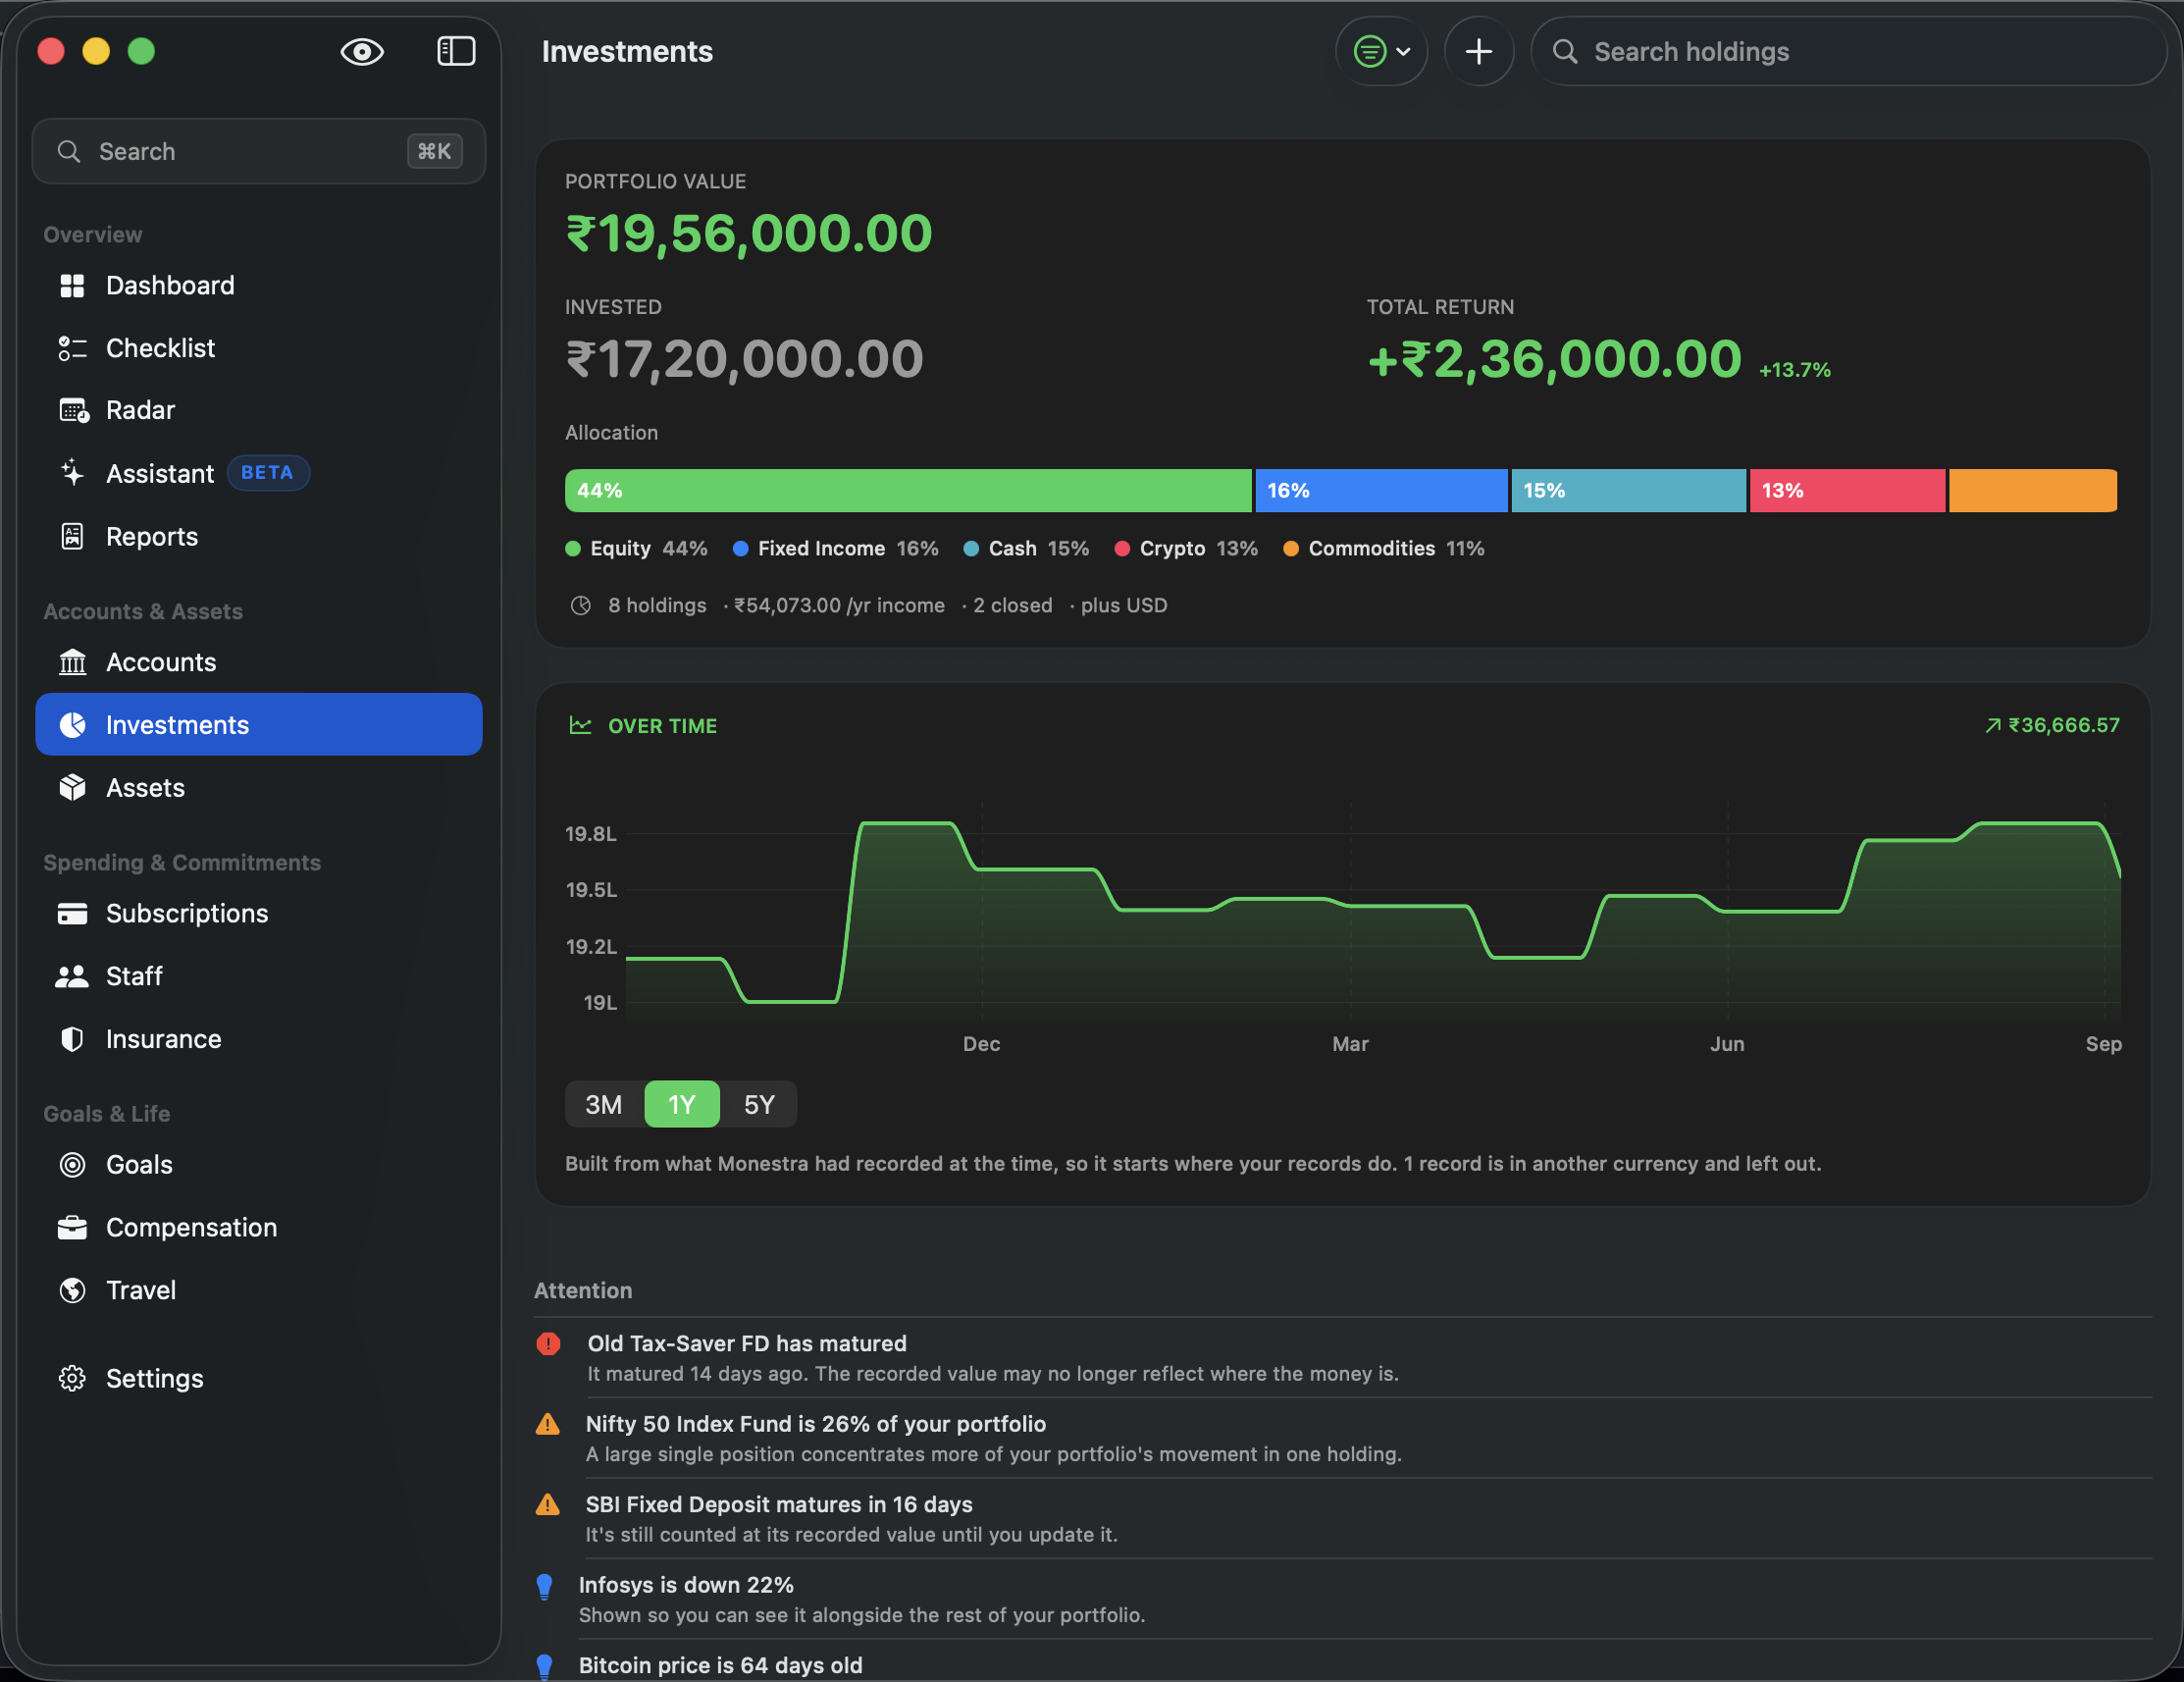Switch chart range to 3M

(603, 1104)
